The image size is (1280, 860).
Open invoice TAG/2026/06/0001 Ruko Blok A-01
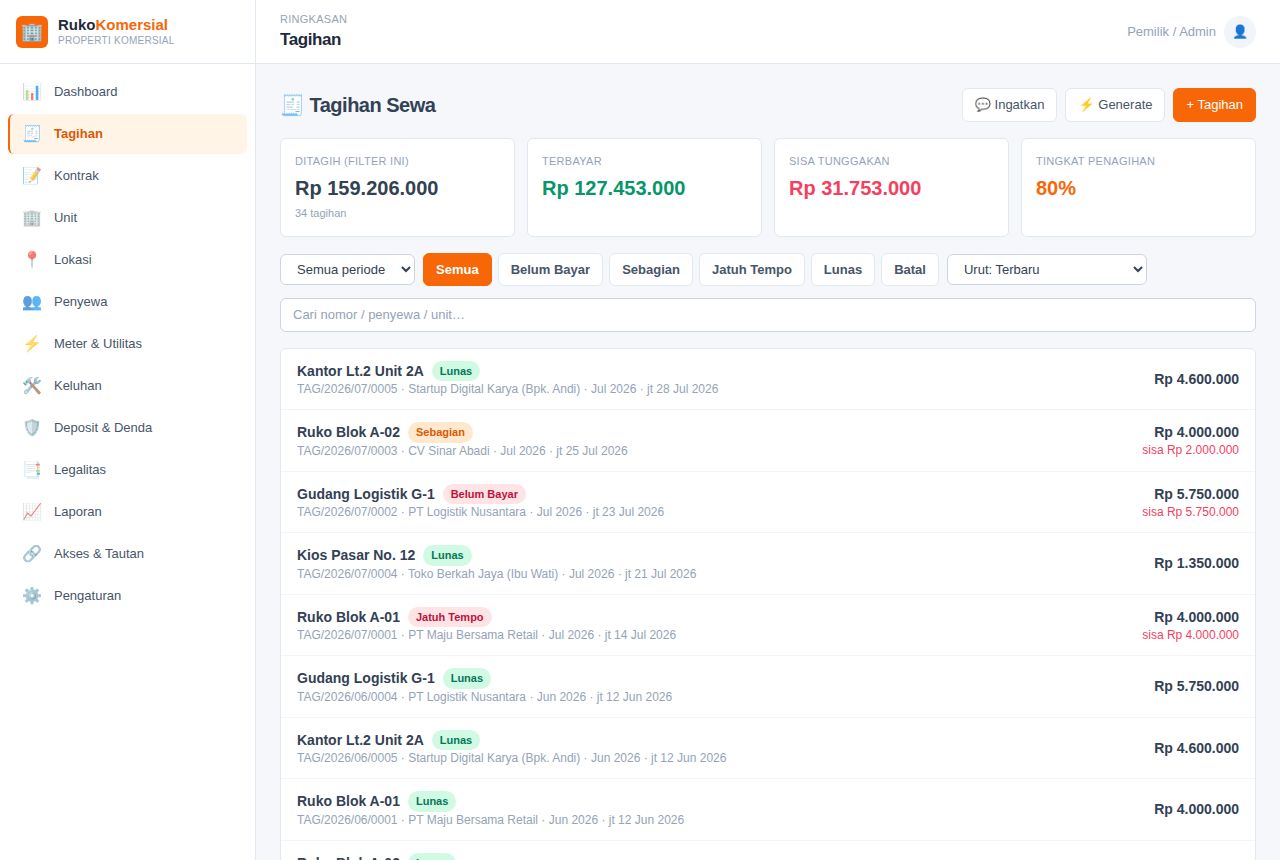pos(768,810)
